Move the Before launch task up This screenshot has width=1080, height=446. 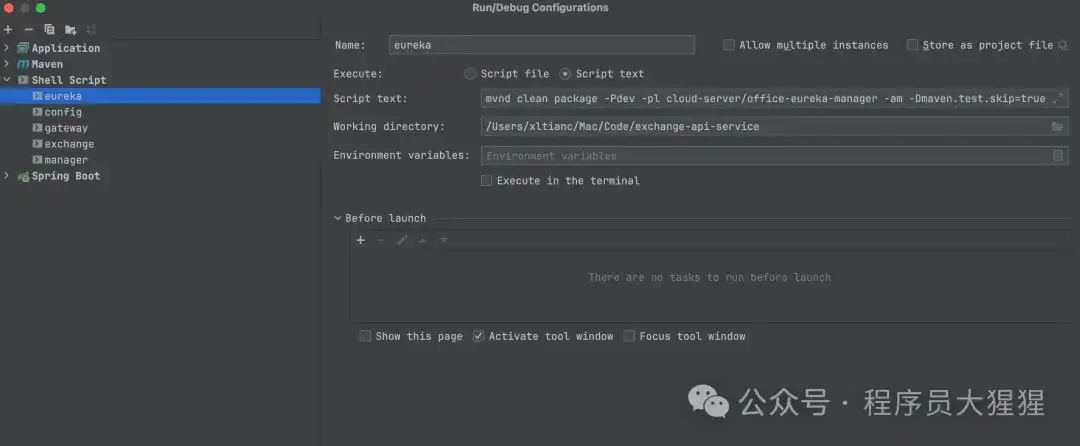coord(423,240)
